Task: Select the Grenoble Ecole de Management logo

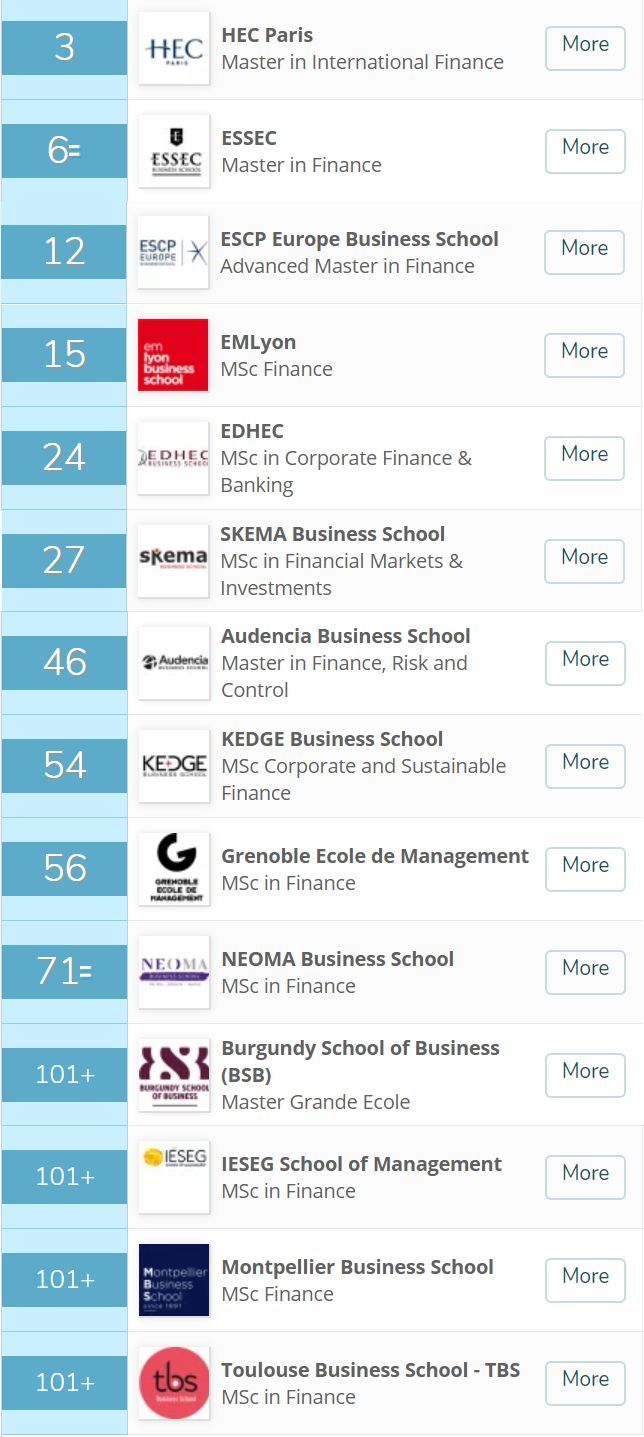Action: (x=174, y=869)
